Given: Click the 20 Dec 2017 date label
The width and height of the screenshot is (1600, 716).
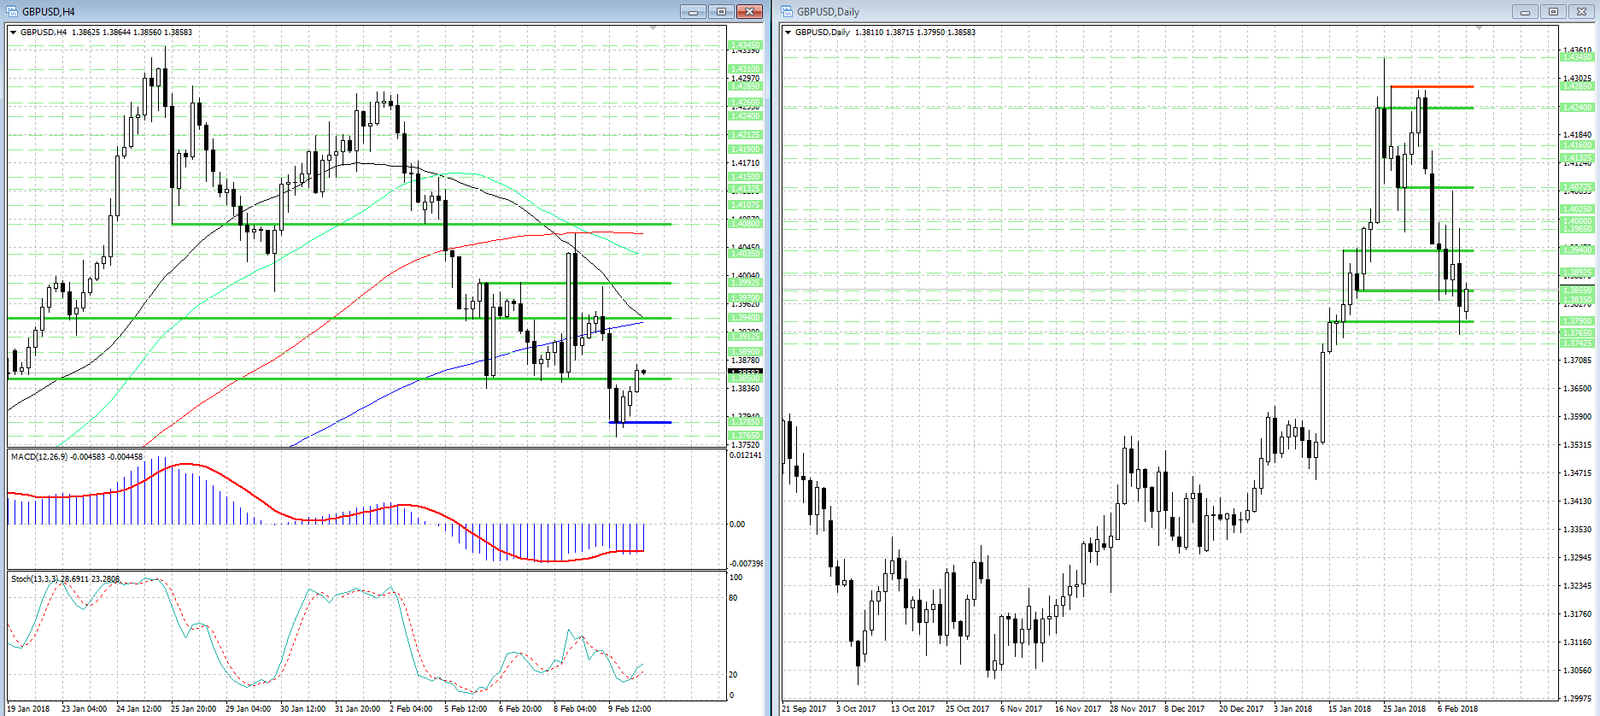Looking at the screenshot, I should 1241,708.
